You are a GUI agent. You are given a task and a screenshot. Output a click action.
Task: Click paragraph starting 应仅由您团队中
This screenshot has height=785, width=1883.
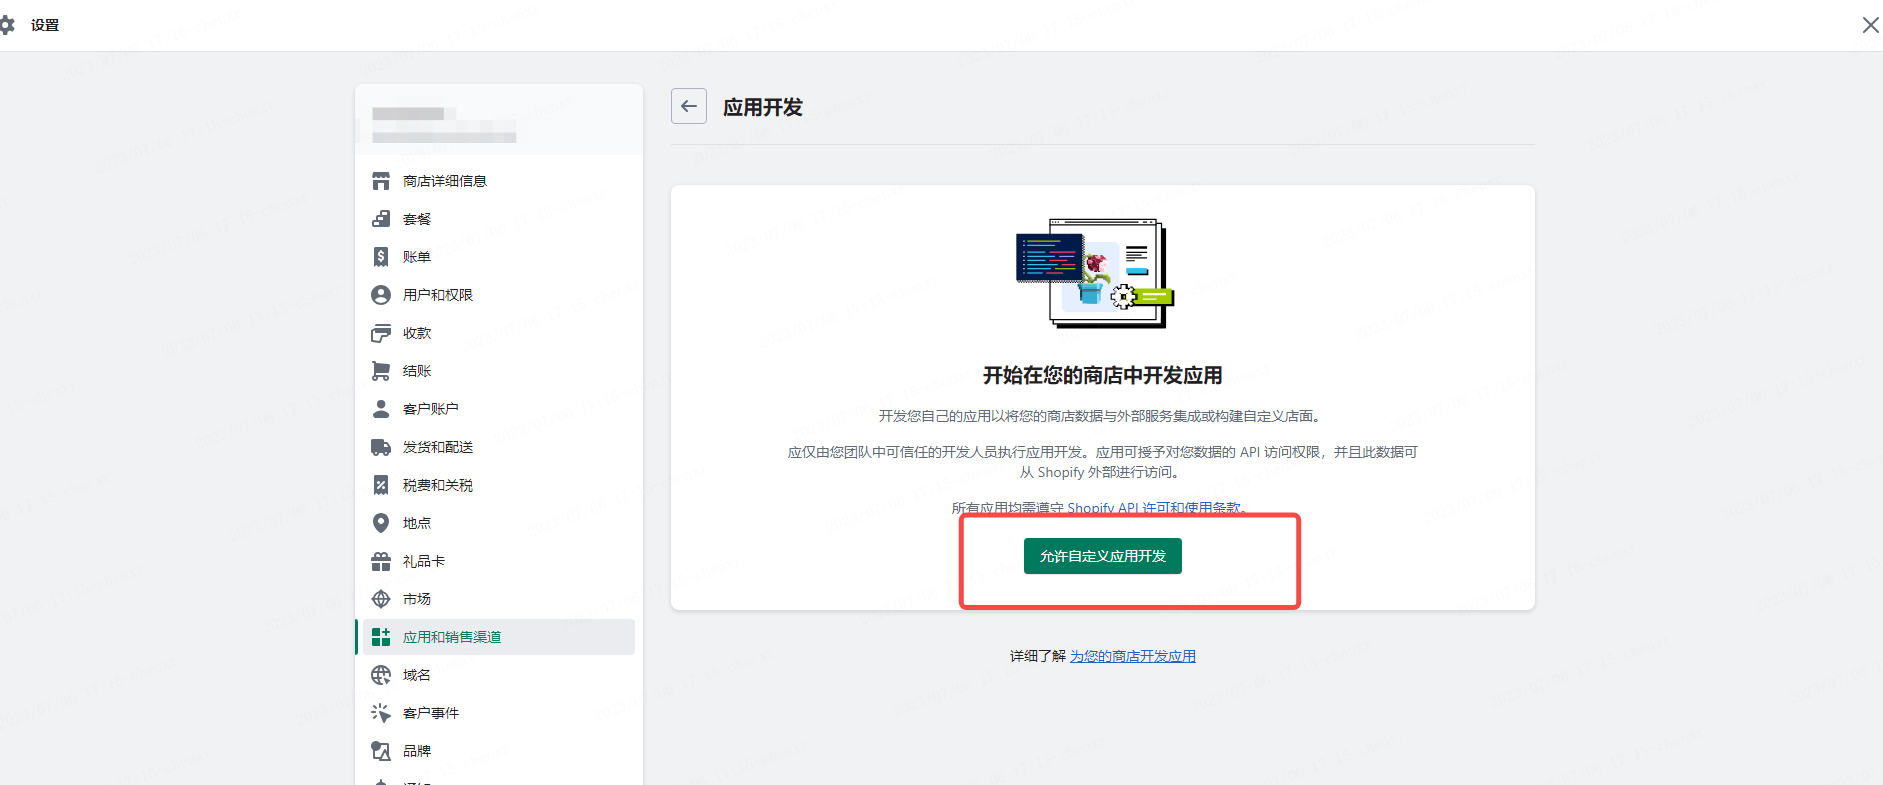[1102, 462]
